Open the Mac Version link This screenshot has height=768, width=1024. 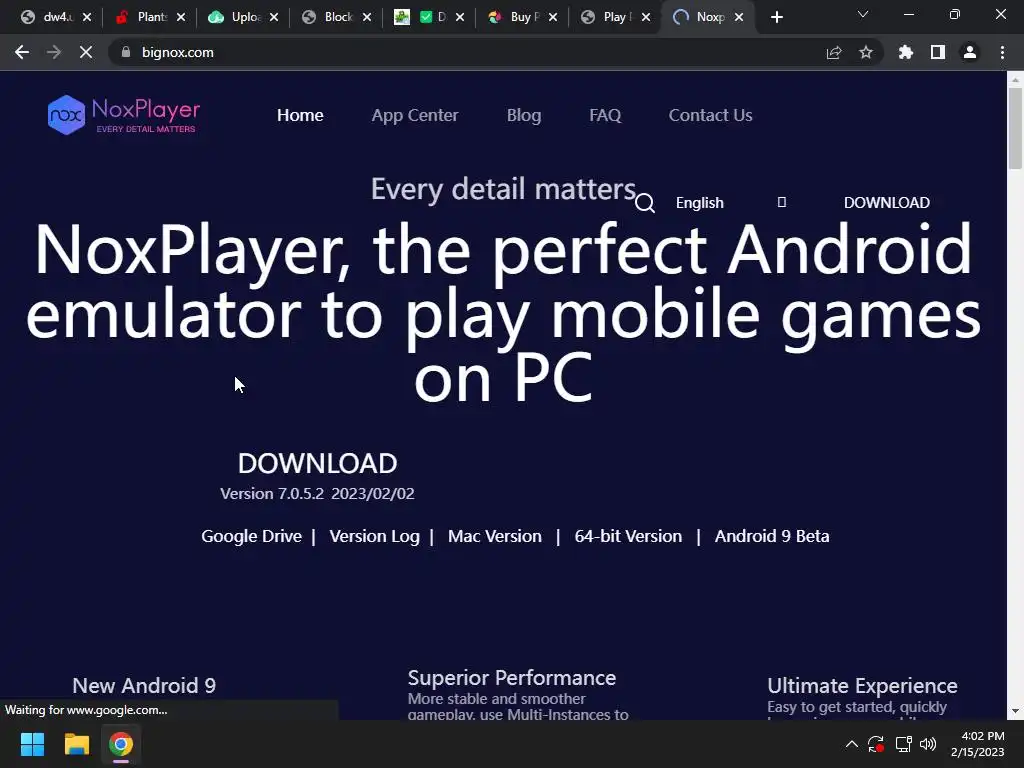pos(494,536)
